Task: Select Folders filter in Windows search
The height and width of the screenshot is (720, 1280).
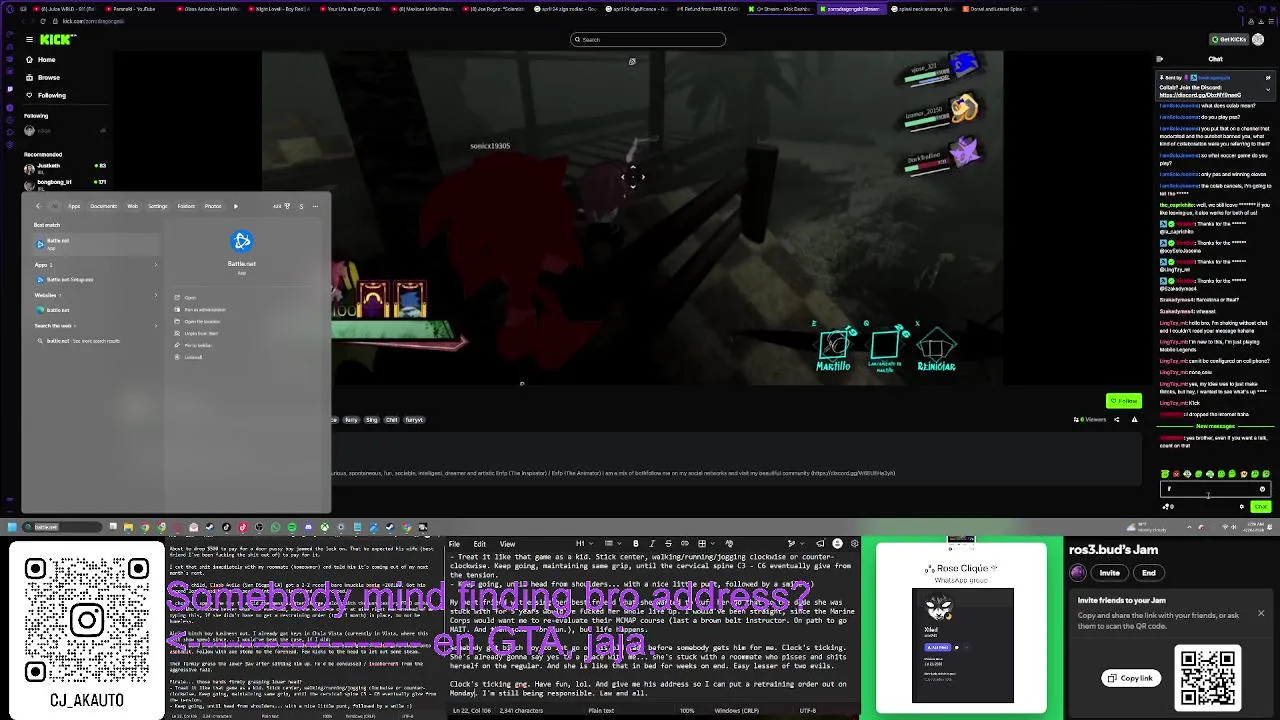Action: point(186,206)
